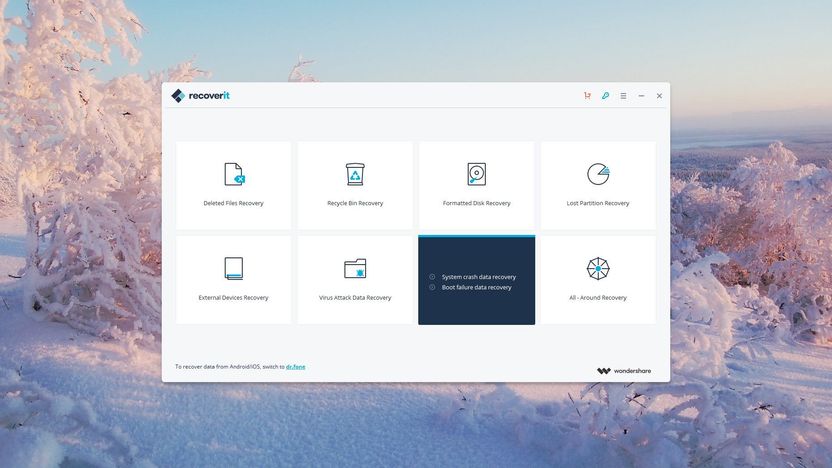Open Deleted Files Recovery icon

234,174
